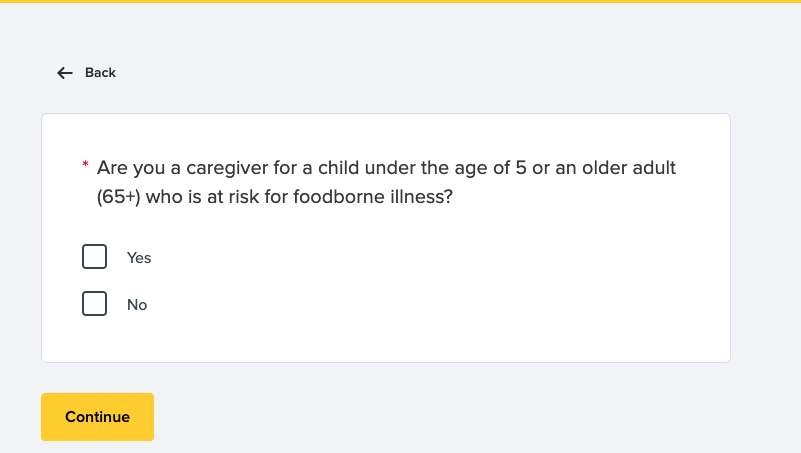
Task: Click the number "5" in the question
Action: (x=520, y=168)
